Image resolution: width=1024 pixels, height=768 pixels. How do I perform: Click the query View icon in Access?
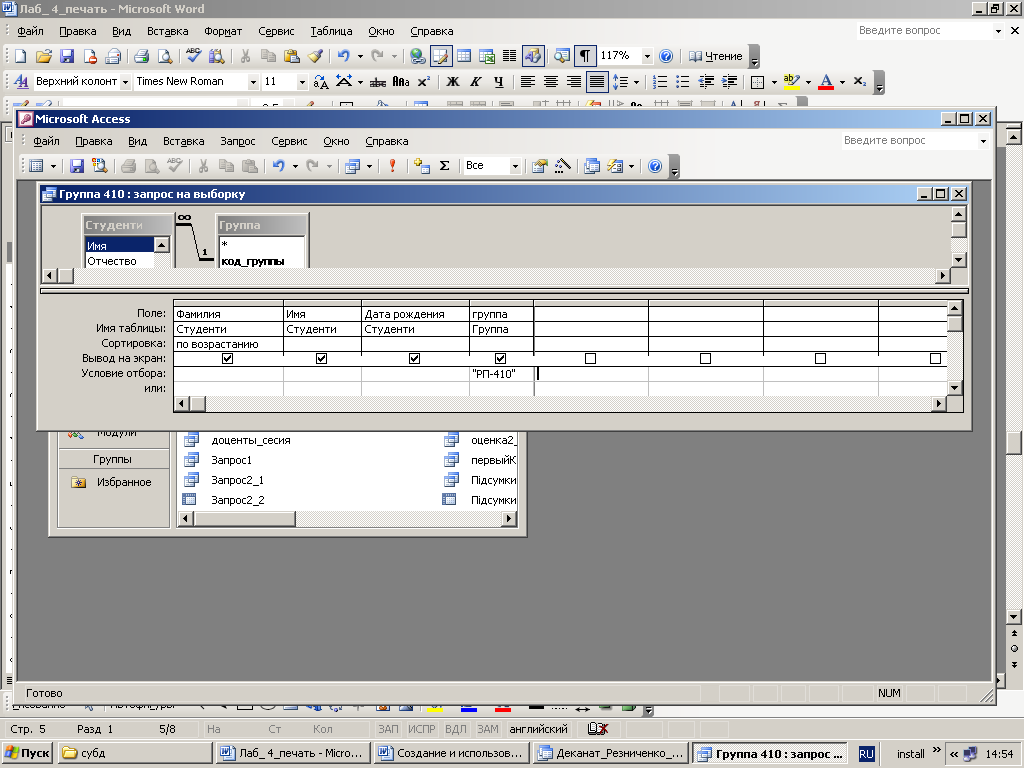click(x=37, y=166)
